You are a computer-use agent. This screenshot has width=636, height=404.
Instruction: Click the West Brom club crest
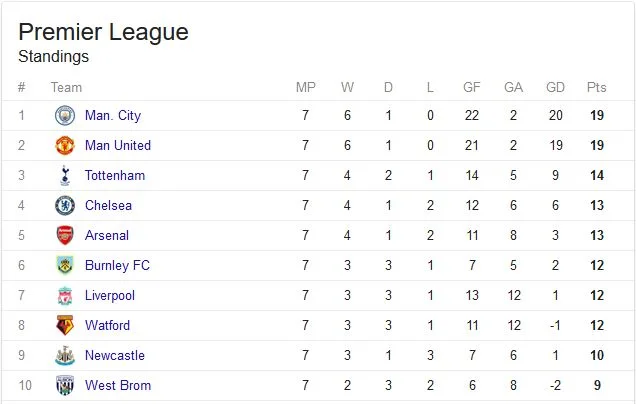[x=65, y=385]
